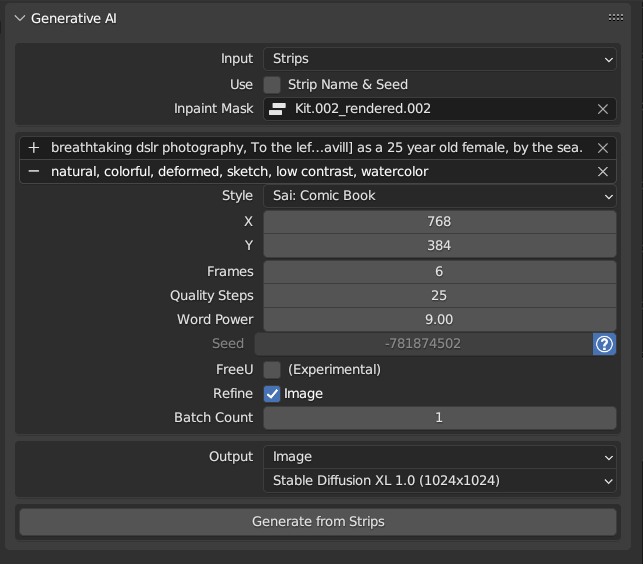Open the Stable Diffusion XL model dropdown

[x=440, y=481]
